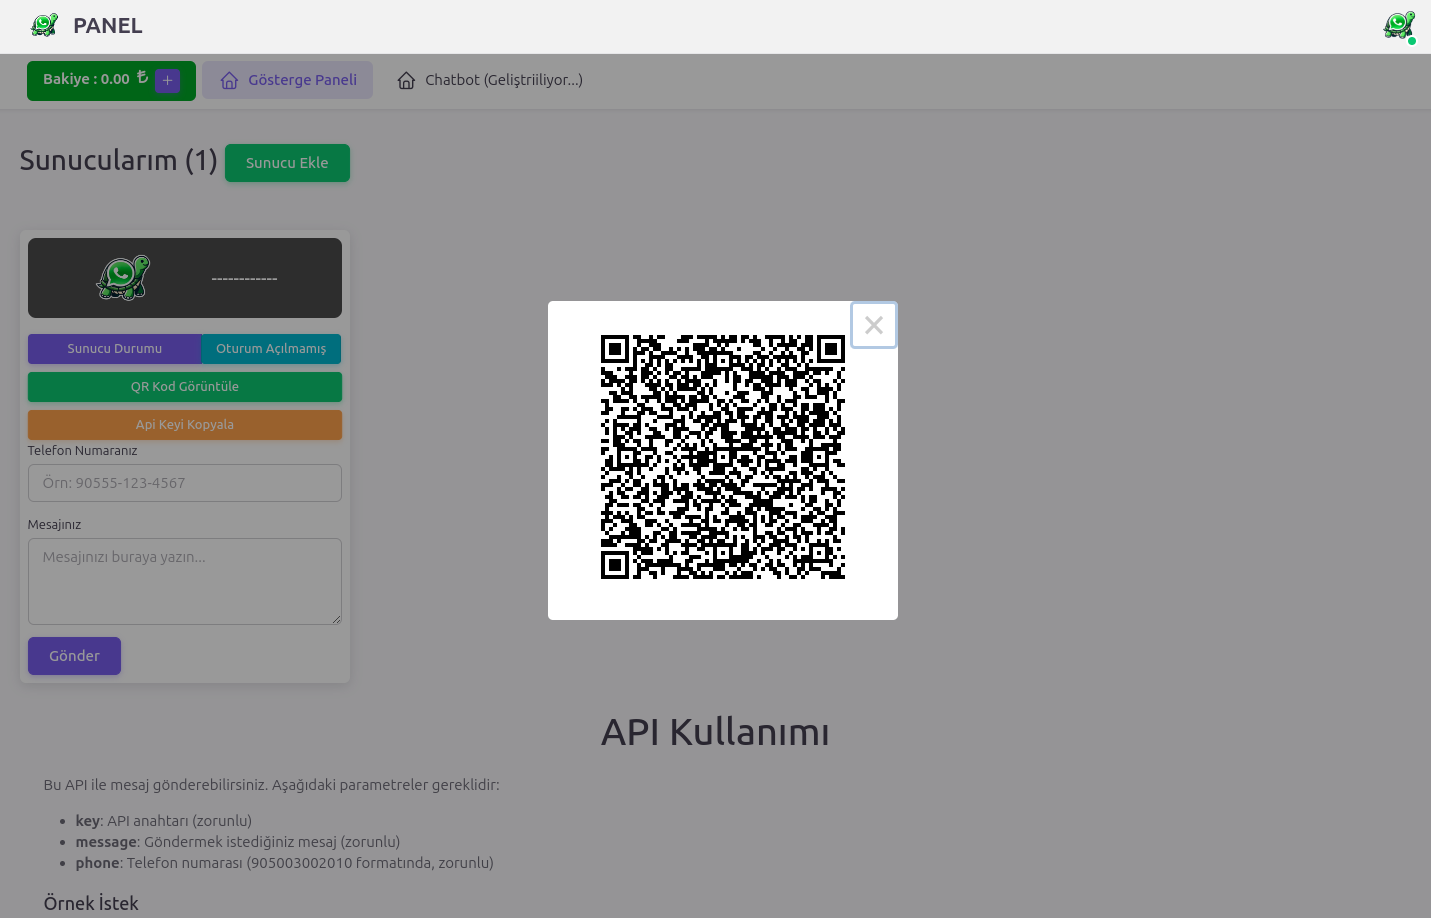Open Gösterge Paneli menu item

point(288,80)
